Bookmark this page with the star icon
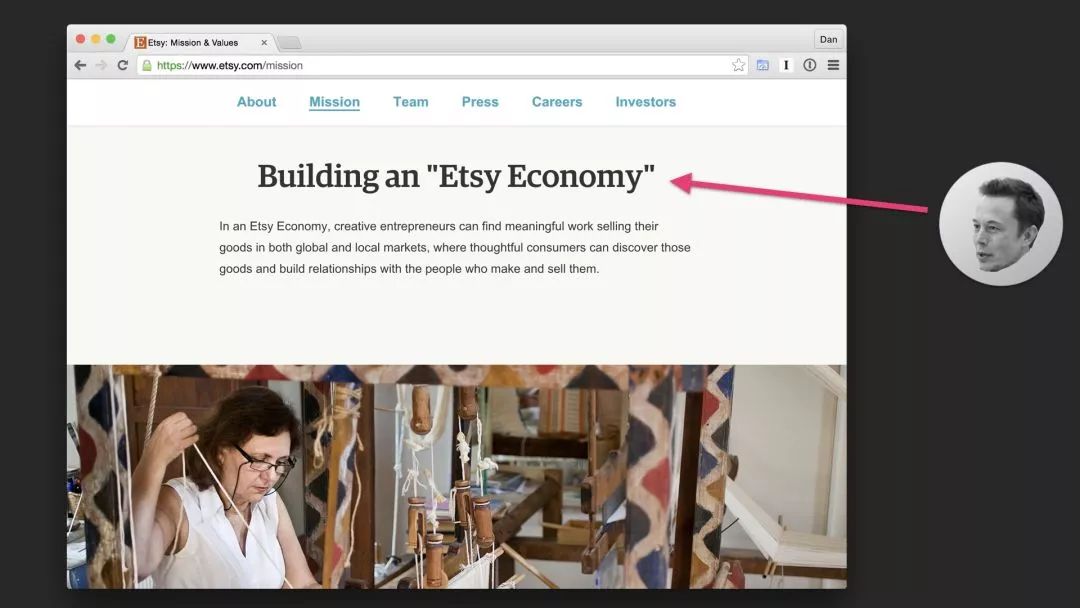Image resolution: width=1080 pixels, height=608 pixels. click(738, 65)
